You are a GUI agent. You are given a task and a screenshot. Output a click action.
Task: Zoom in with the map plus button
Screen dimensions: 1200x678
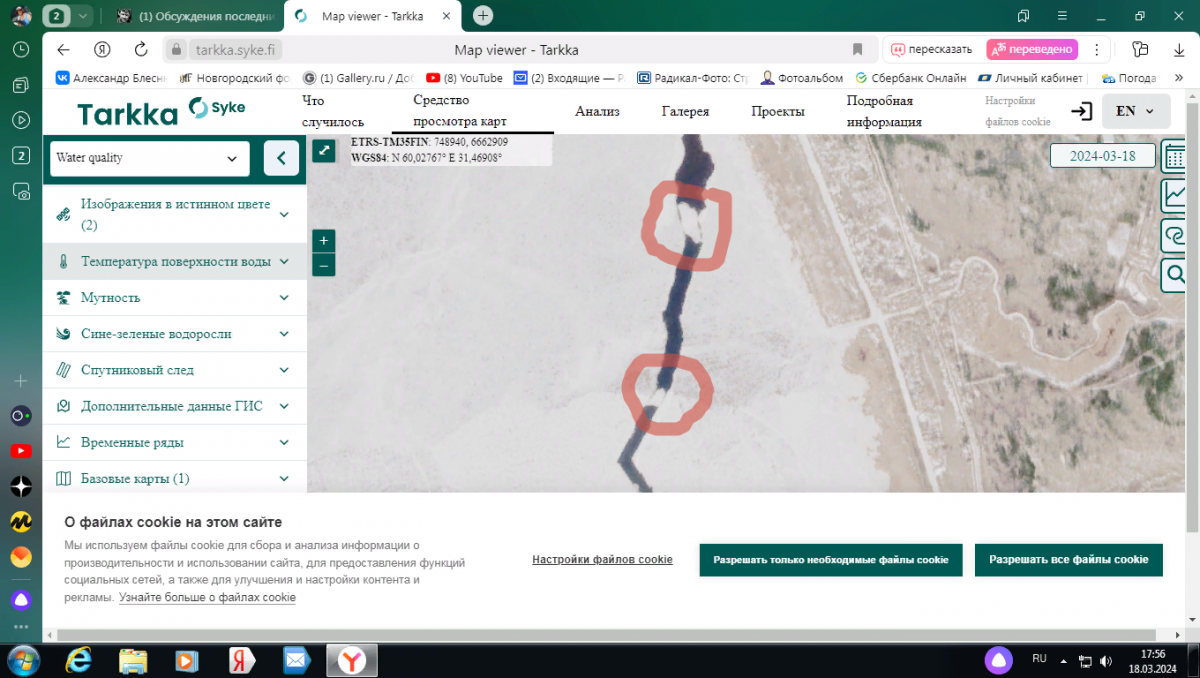pyautogui.click(x=323, y=241)
